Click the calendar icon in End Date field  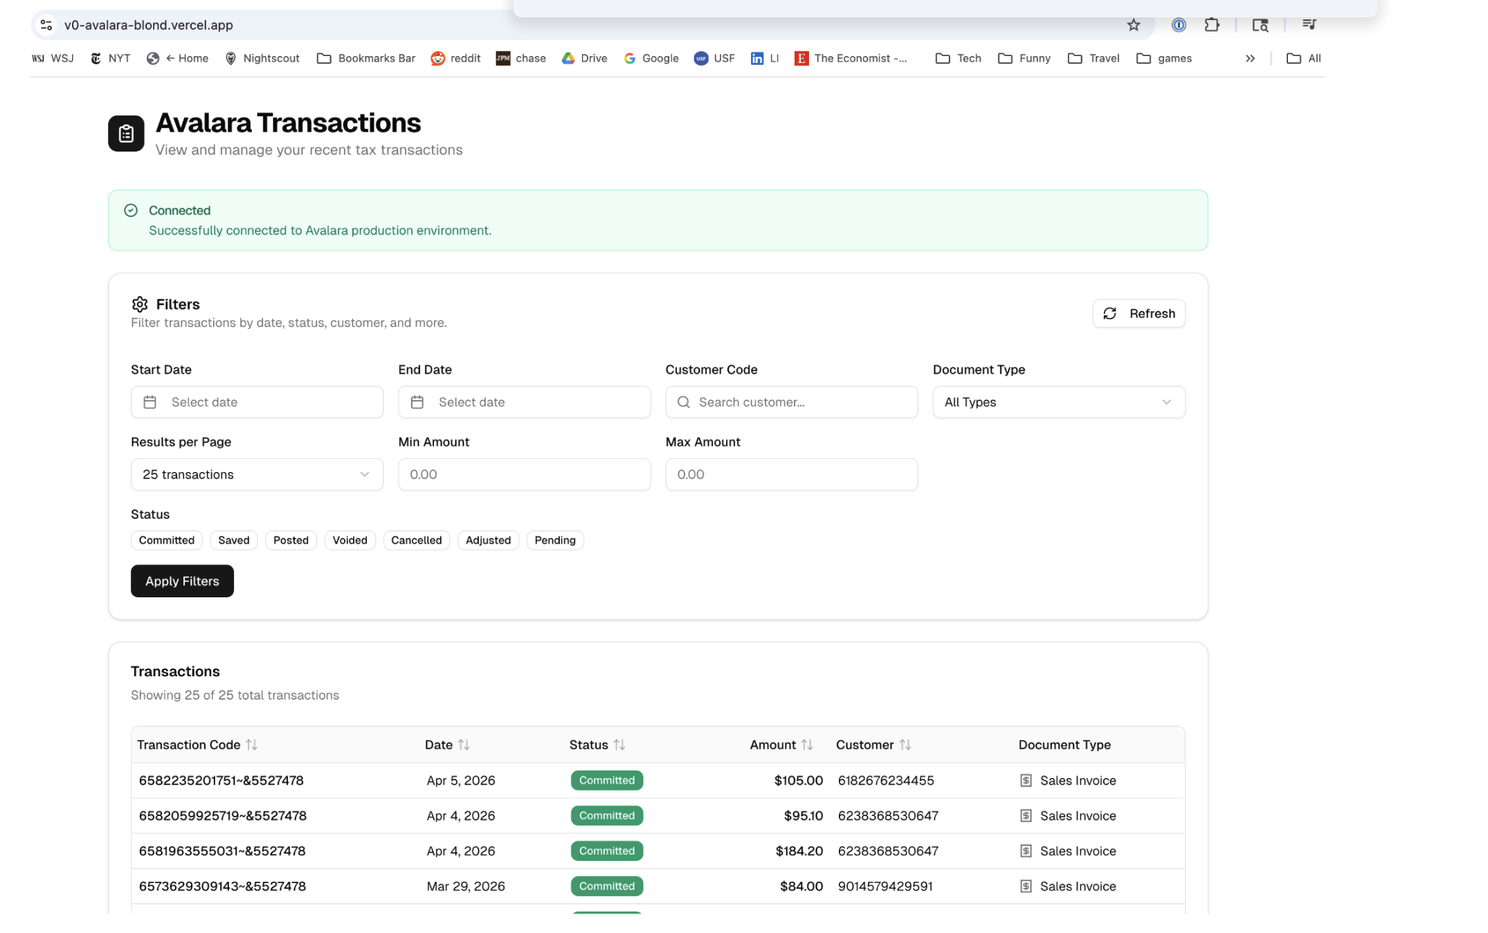417,402
